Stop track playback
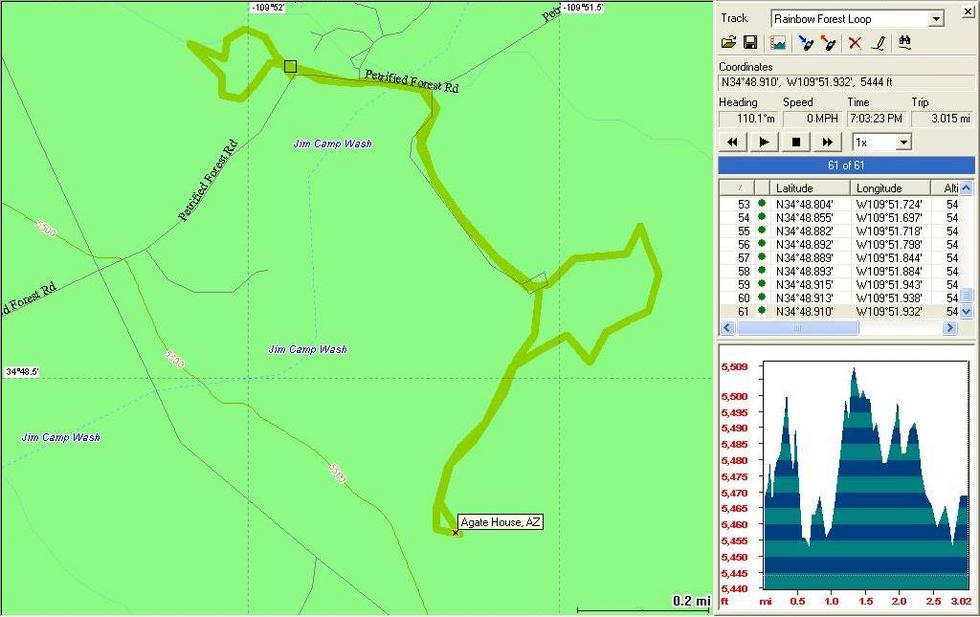The height and width of the screenshot is (617, 980). pyautogui.click(x=796, y=142)
